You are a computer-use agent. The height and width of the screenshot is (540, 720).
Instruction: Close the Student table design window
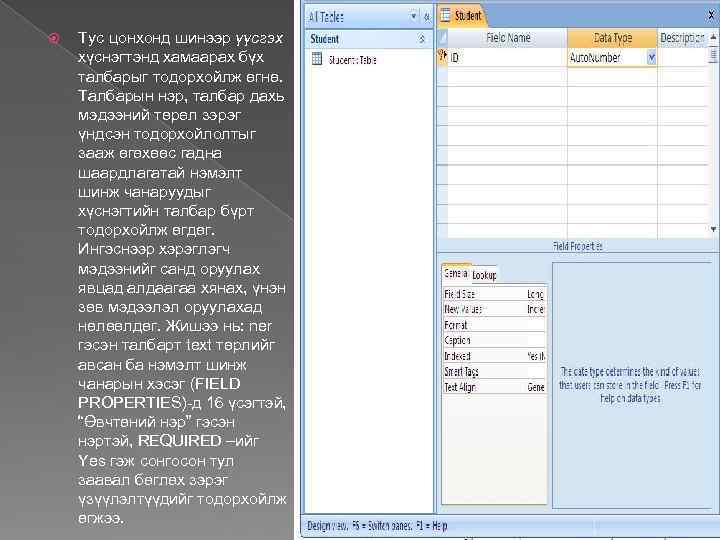click(711, 15)
